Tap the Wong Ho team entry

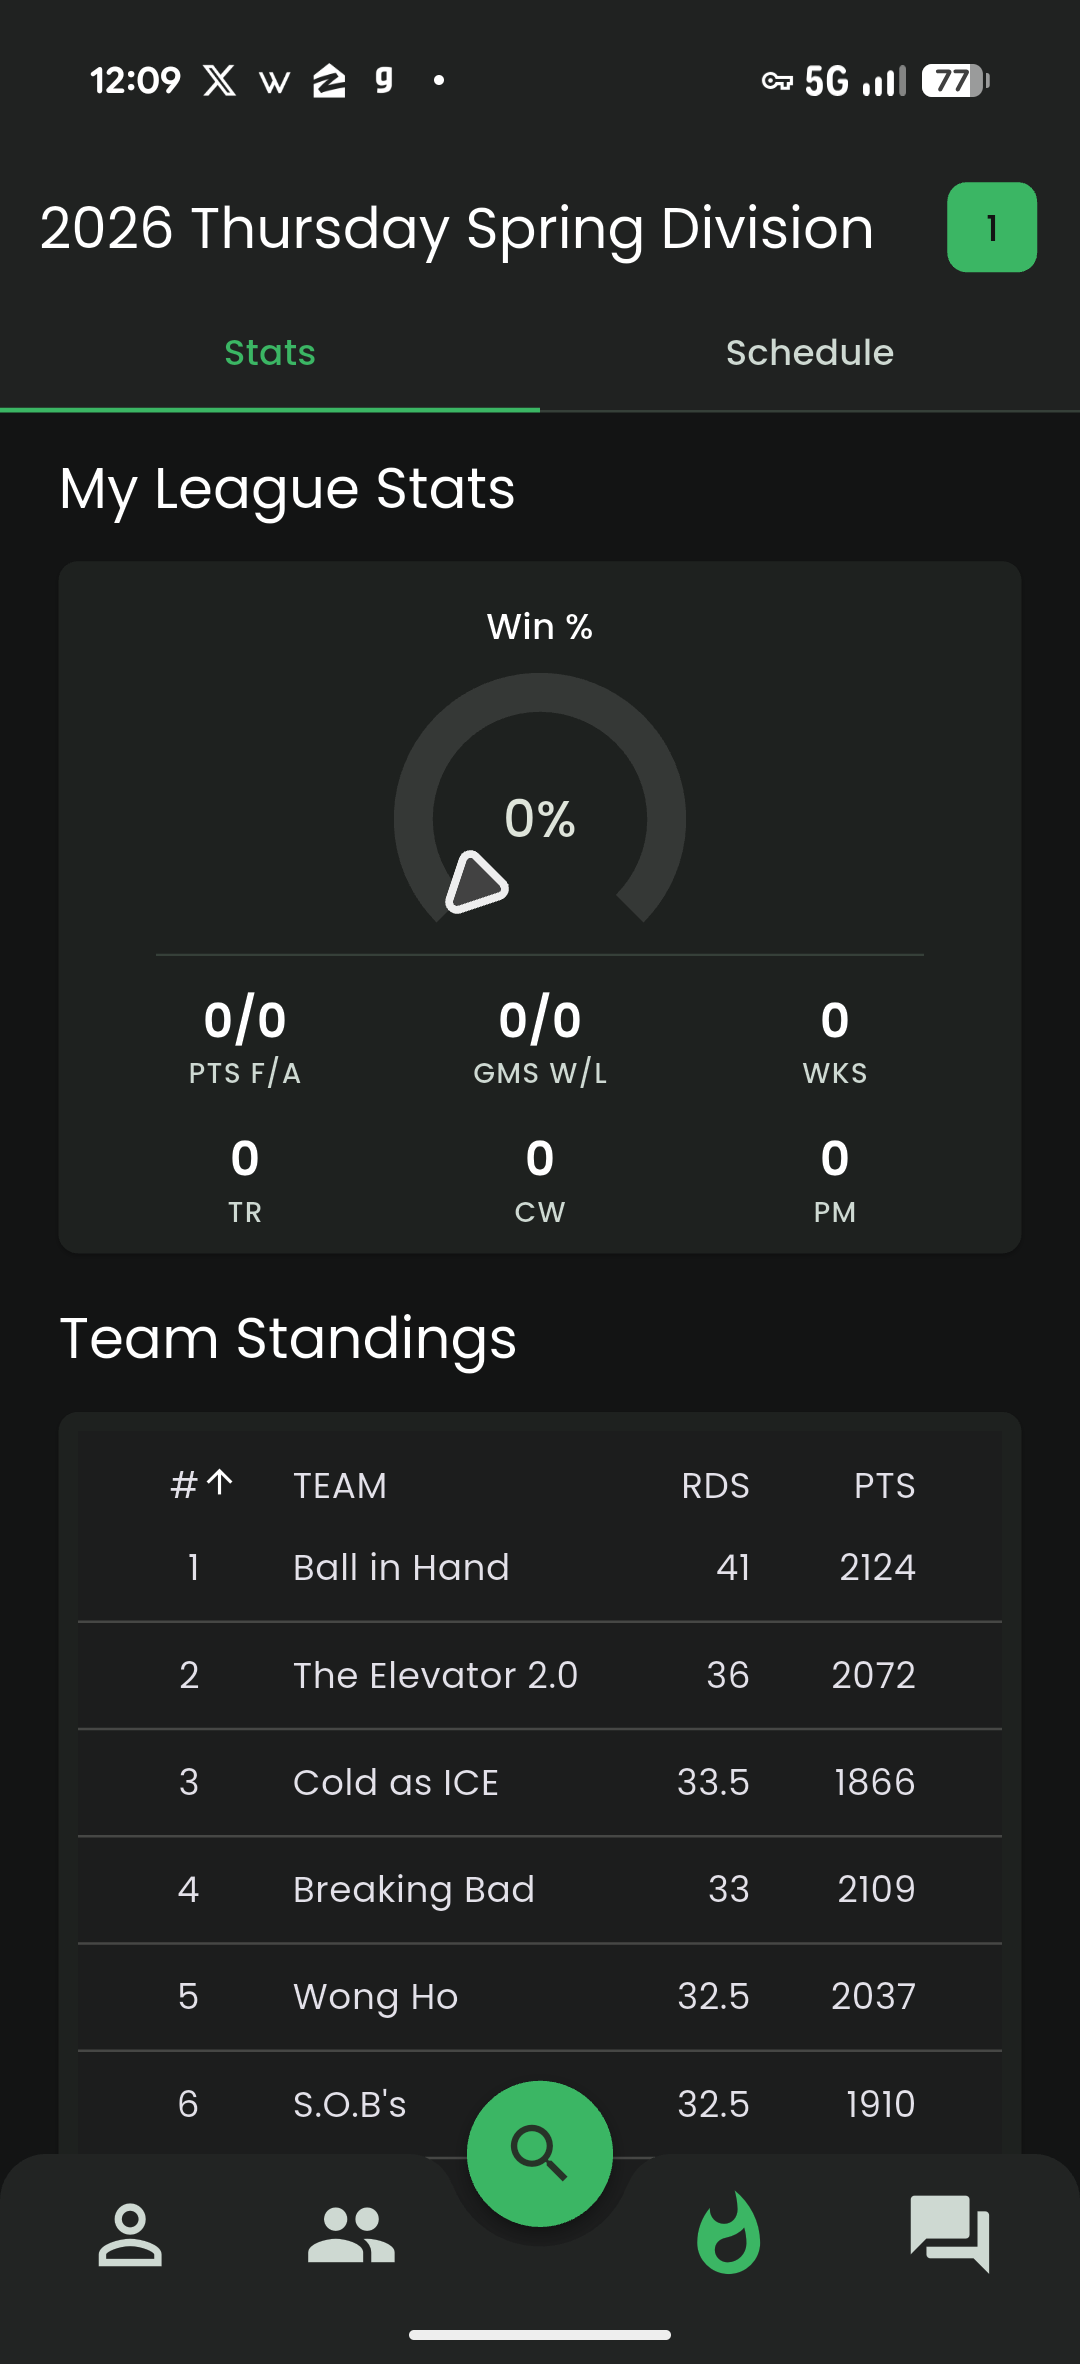click(375, 1996)
